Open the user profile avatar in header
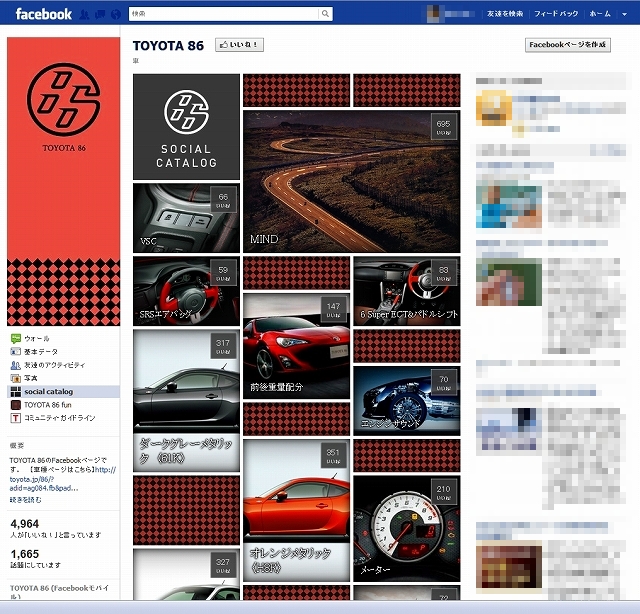Screen dimensions: 640x614 point(433,14)
